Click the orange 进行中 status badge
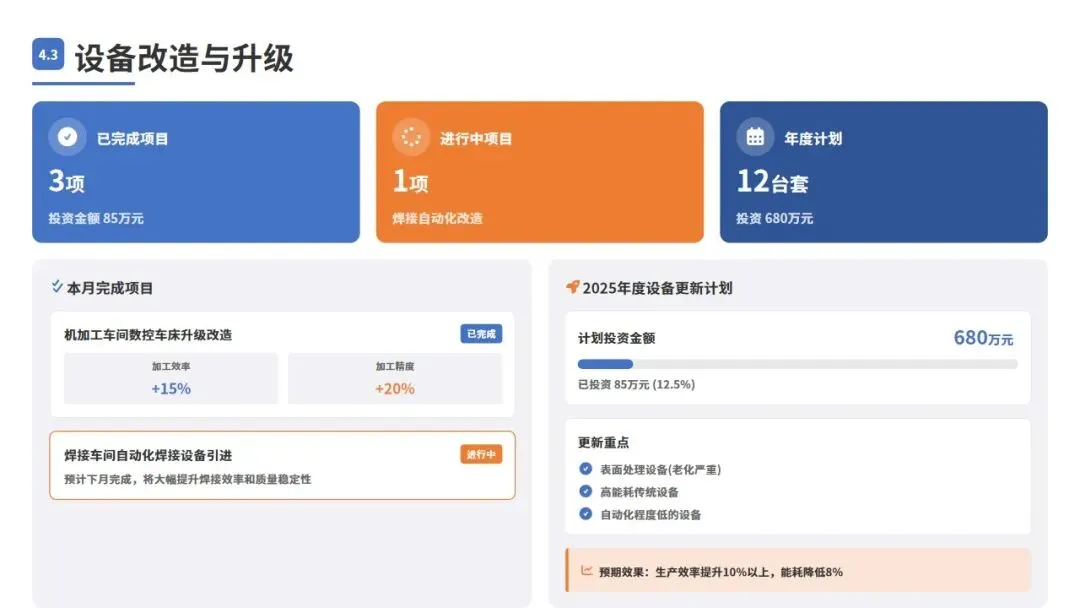This screenshot has height=608, width=1080. [481, 454]
